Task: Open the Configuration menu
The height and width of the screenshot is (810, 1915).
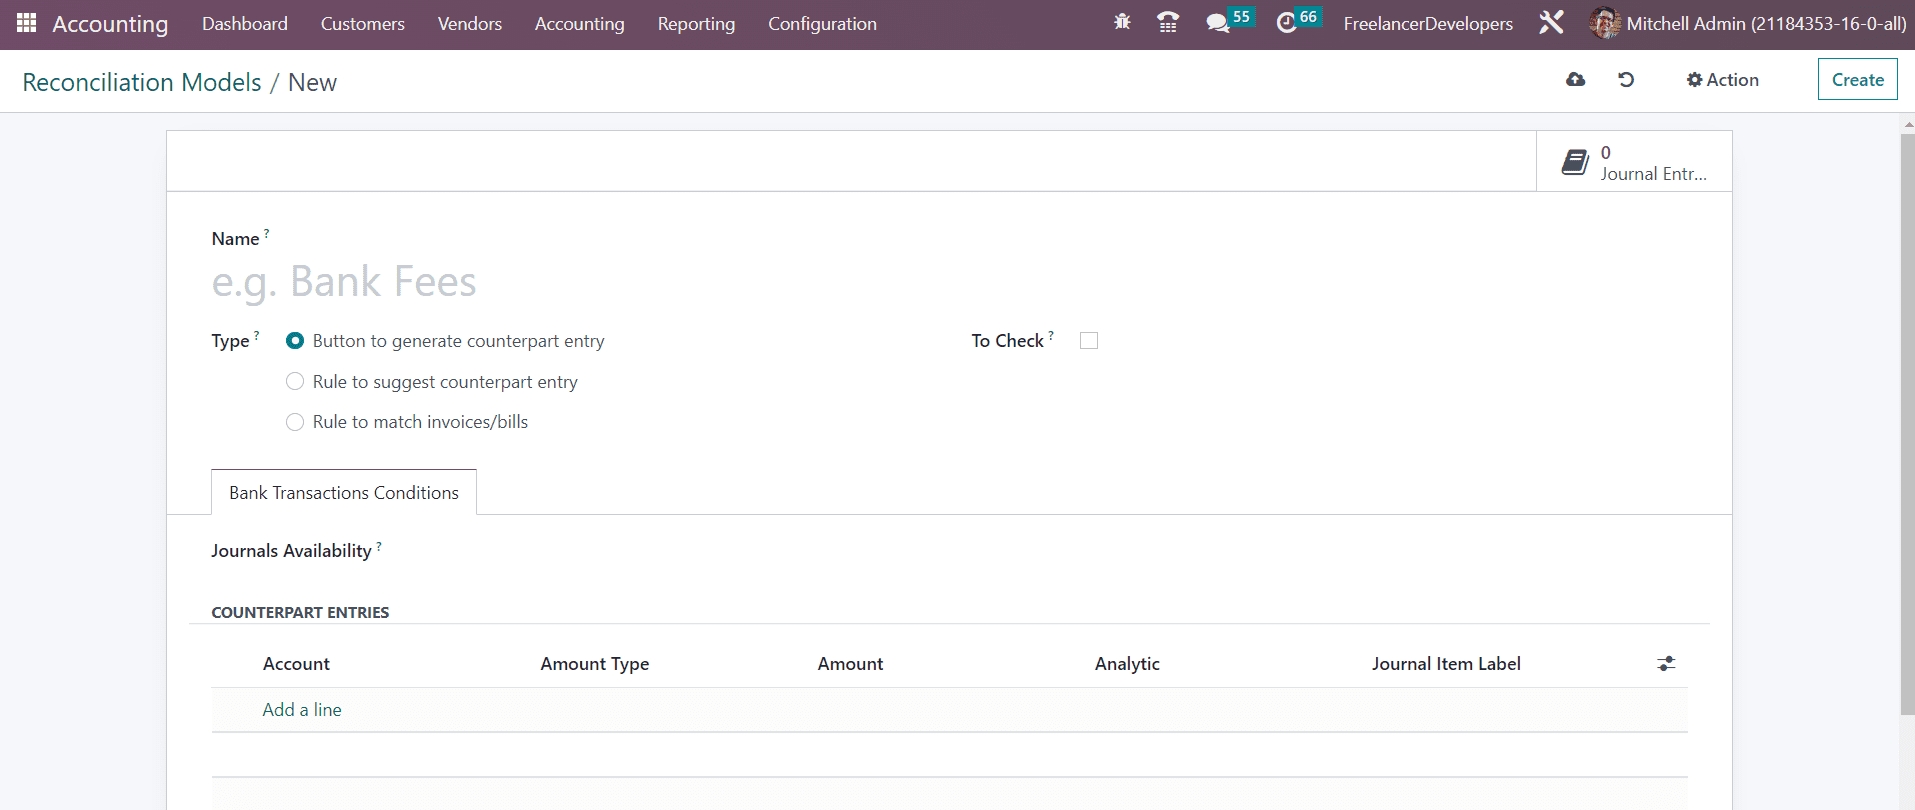Action: coord(822,23)
